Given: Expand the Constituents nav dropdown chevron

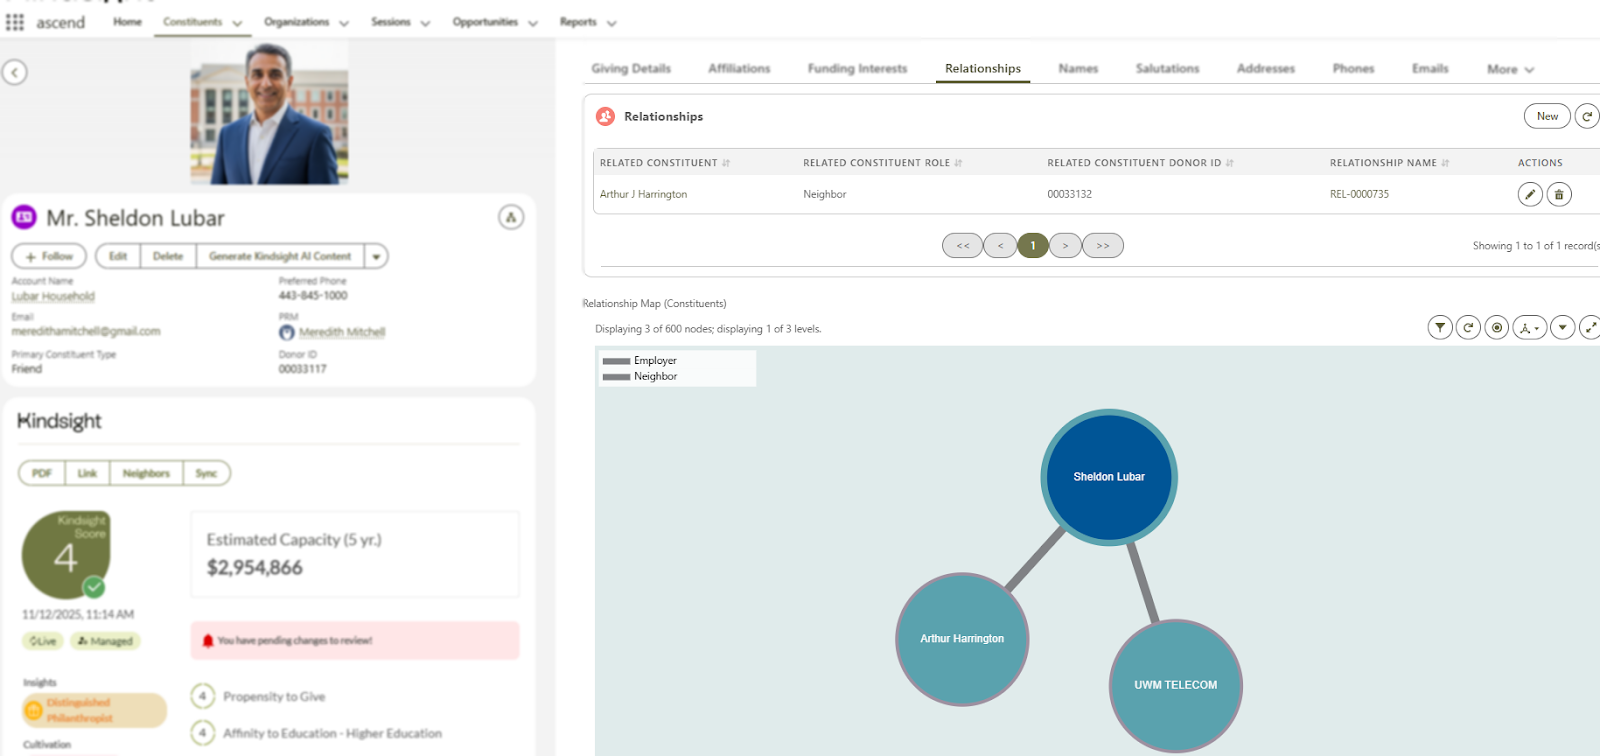Looking at the screenshot, I should click(x=237, y=23).
